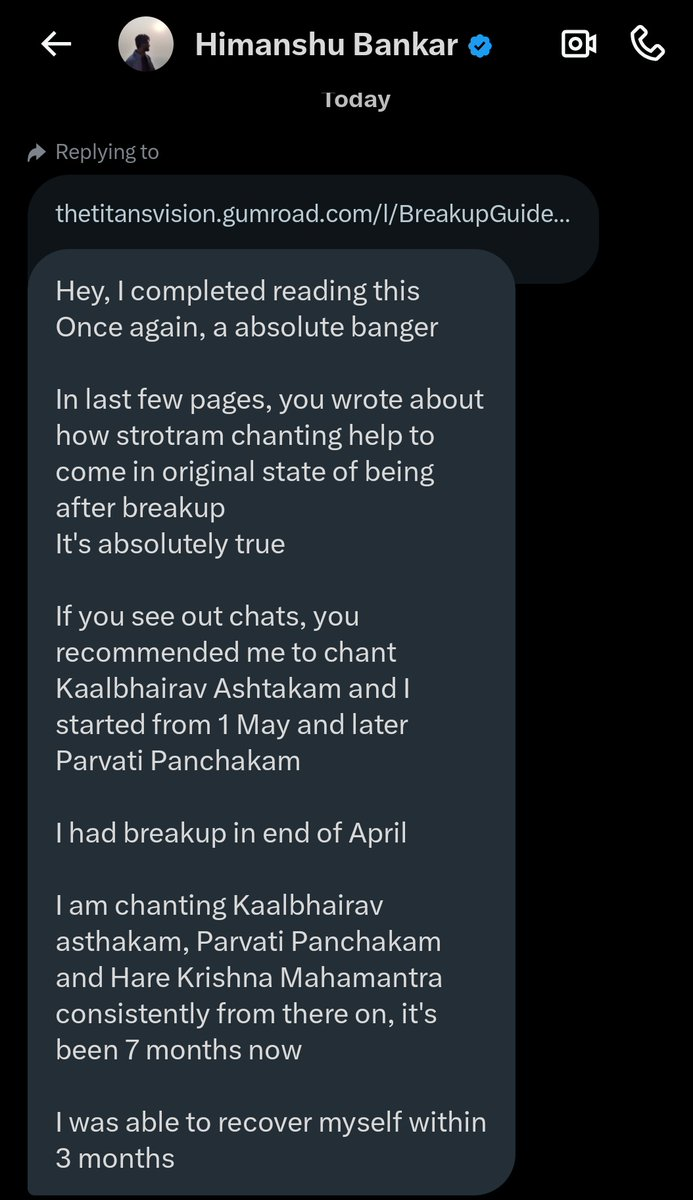Click the "Hare Krishna Mahamantra" line
This screenshot has height=1200, width=693.
coord(249,977)
